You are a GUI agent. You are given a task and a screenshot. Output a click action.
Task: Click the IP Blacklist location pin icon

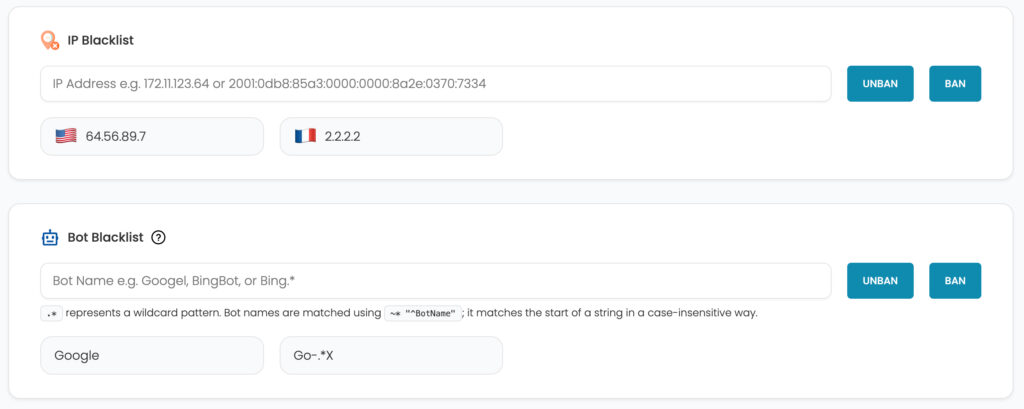50,40
